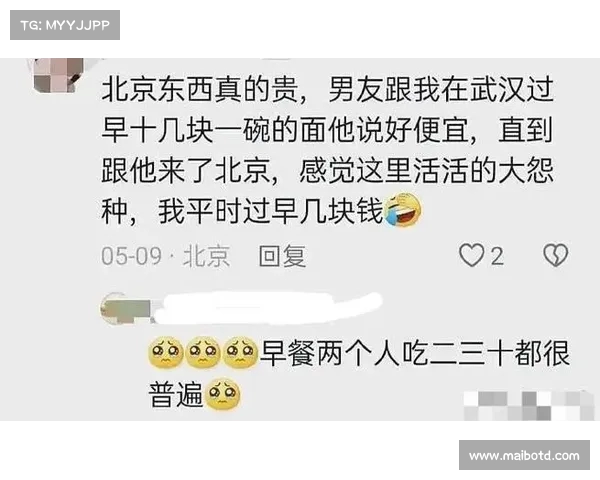The image size is (600, 480).
Task: Click the pixelated mosaic near bottom right
Action: coord(528,405)
